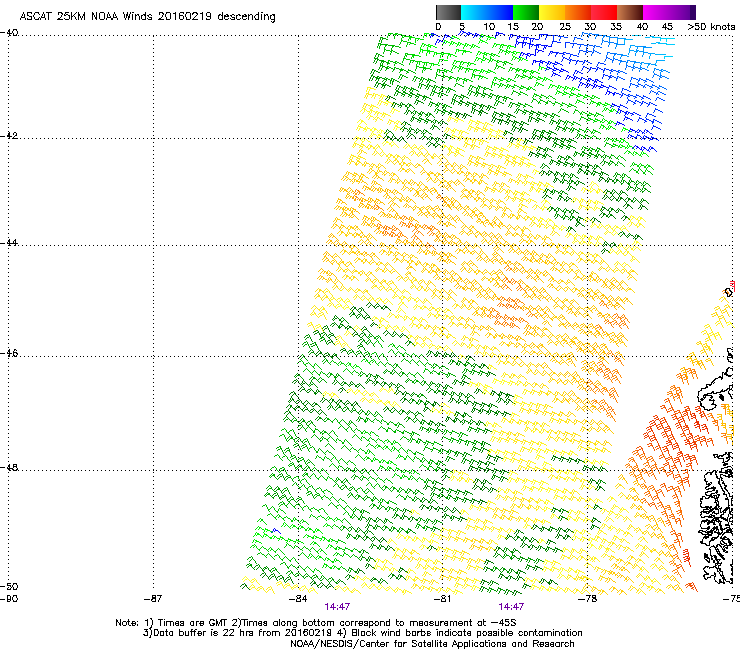Click the gray 0-5 knots legend segment
Screen dimensions: 740x650
pos(449,12)
